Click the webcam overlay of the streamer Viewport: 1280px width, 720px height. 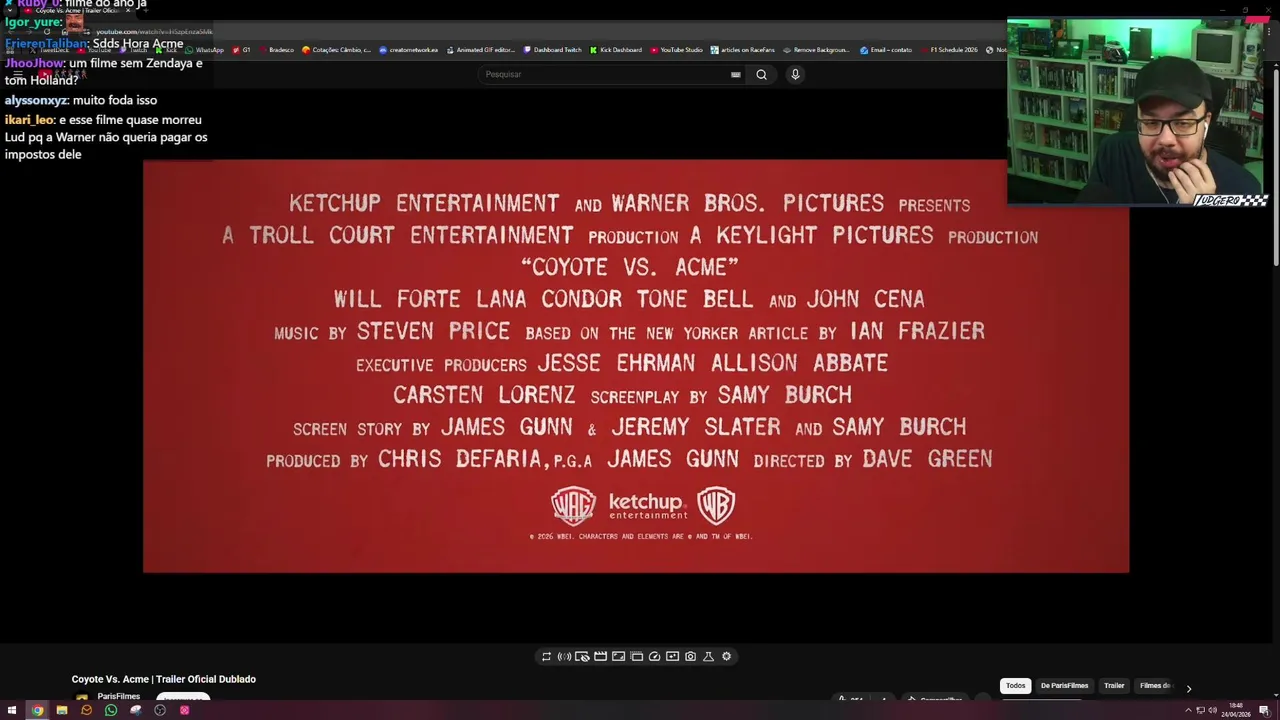1138,112
